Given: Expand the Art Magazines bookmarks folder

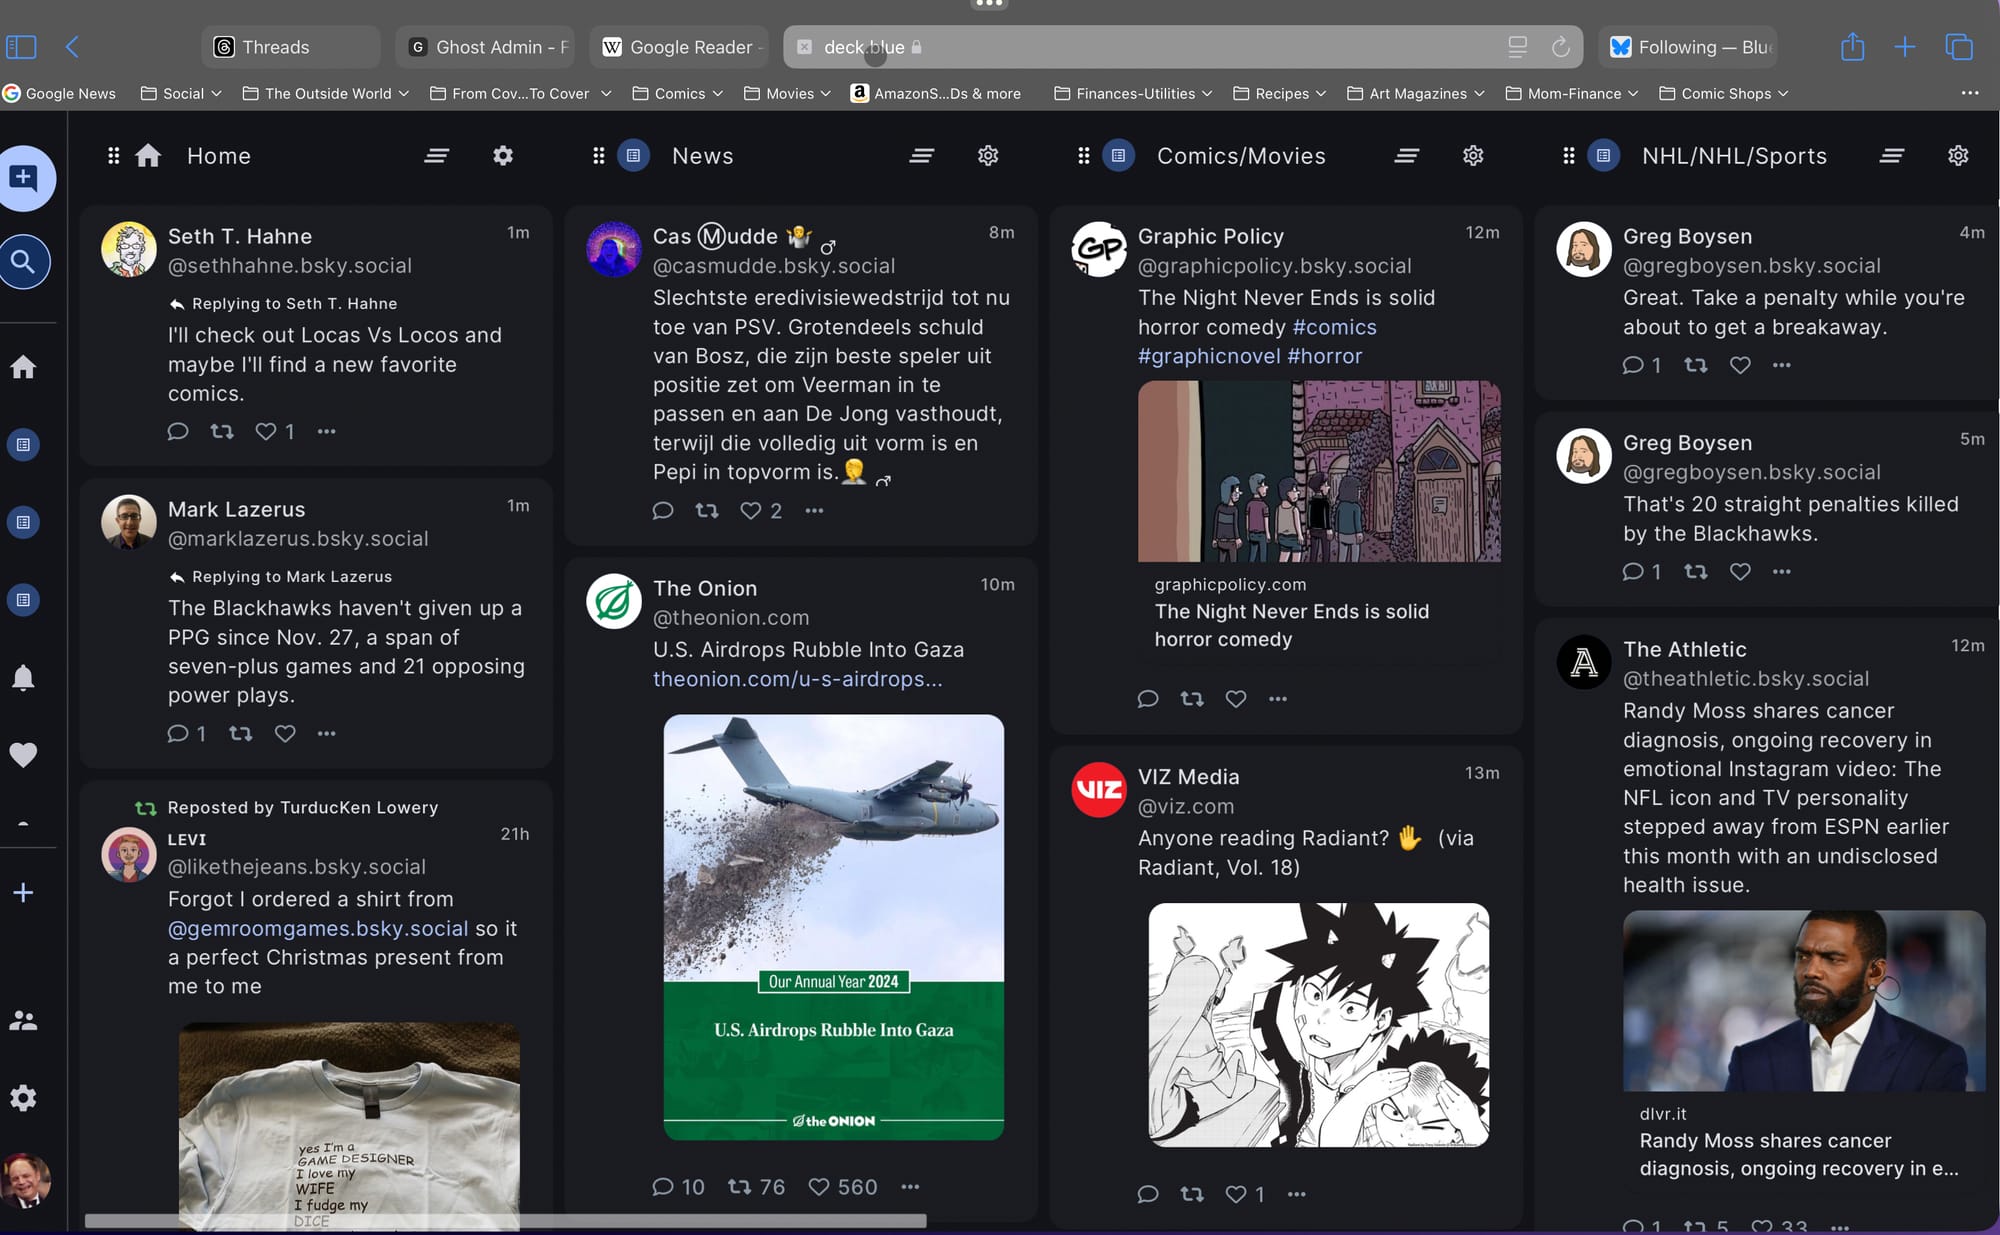Looking at the screenshot, I should tap(1415, 93).
